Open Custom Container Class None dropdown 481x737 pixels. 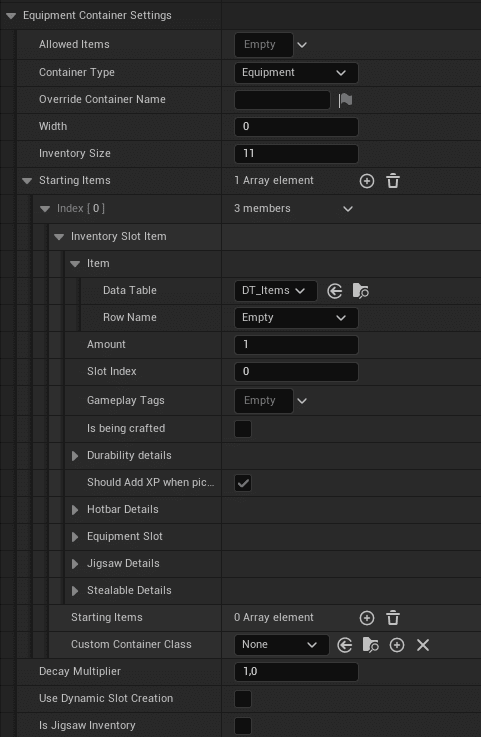(x=282, y=645)
